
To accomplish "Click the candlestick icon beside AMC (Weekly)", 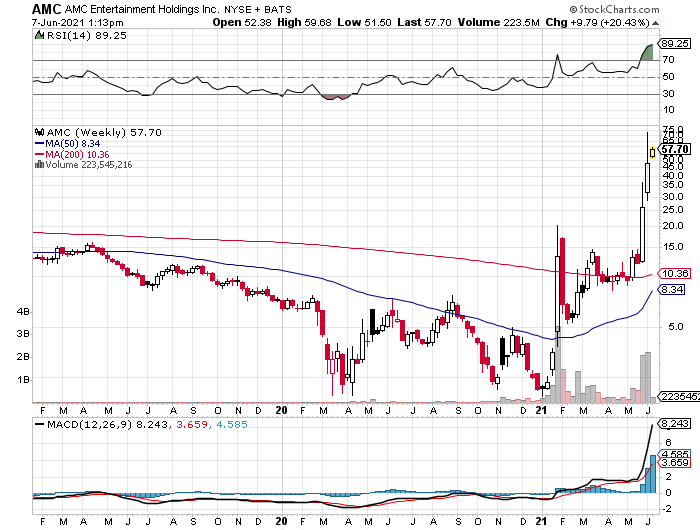I will (39, 132).
